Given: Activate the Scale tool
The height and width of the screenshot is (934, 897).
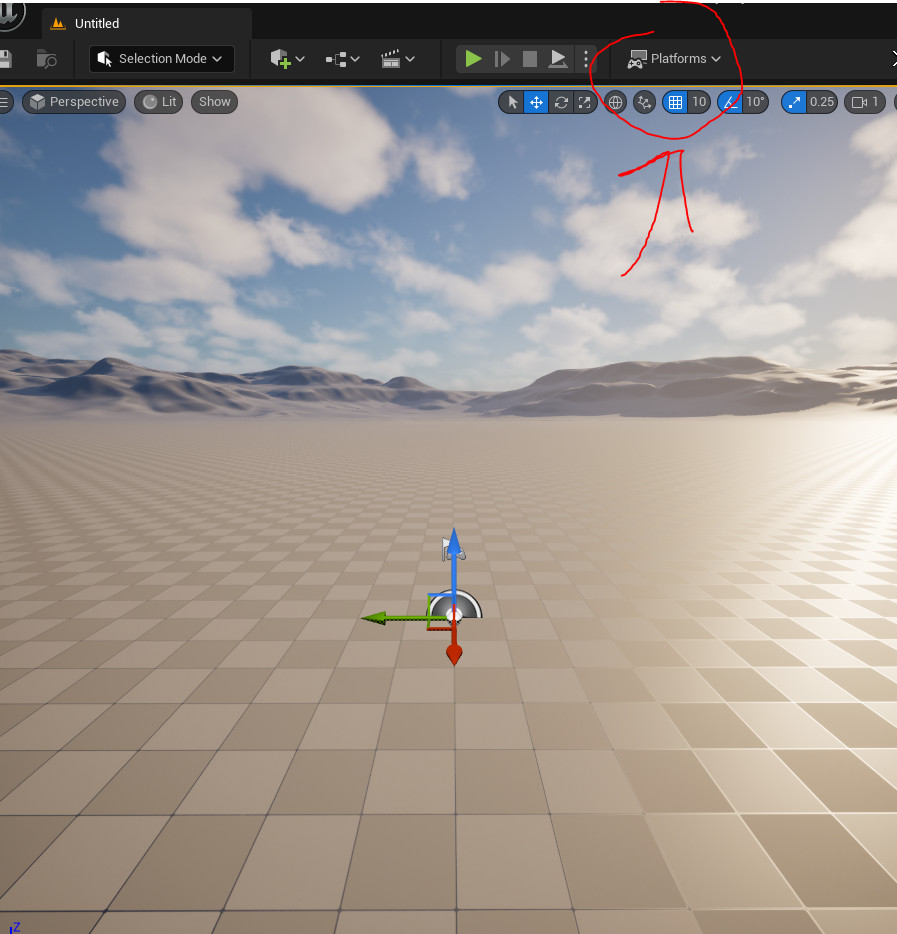Looking at the screenshot, I should (585, 102).
